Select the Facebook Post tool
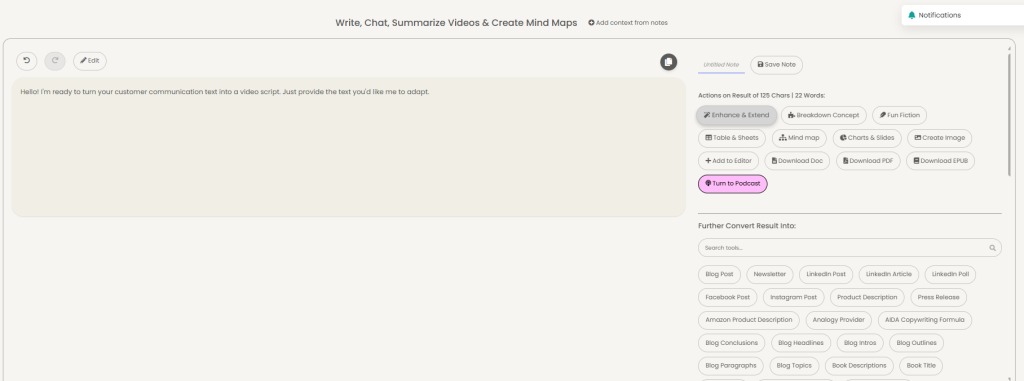Screen dimensions: 1024x381 728,297
